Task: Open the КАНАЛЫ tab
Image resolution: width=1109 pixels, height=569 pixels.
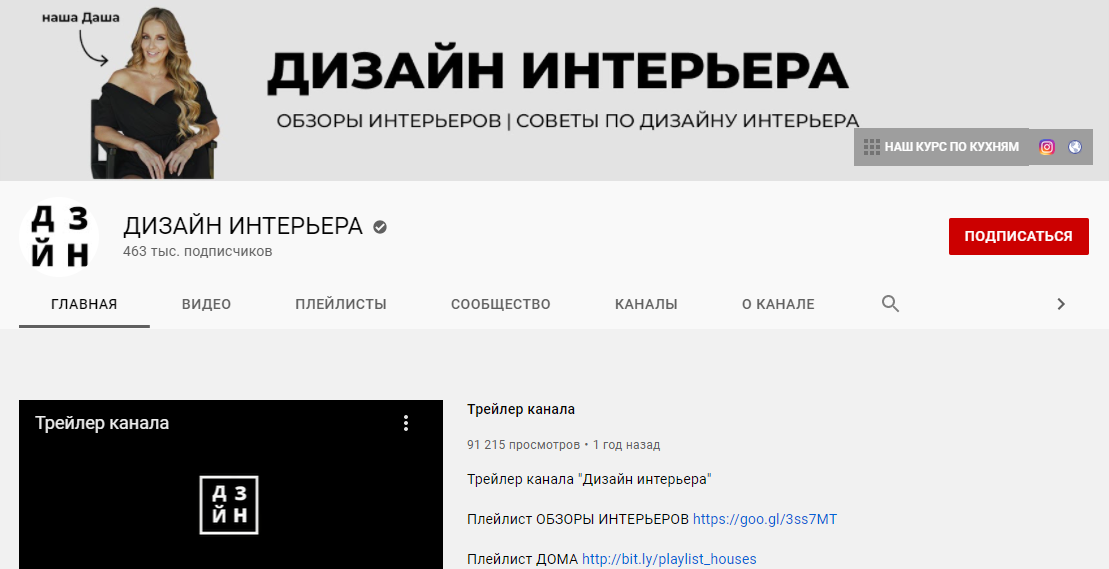Action: 646,304
